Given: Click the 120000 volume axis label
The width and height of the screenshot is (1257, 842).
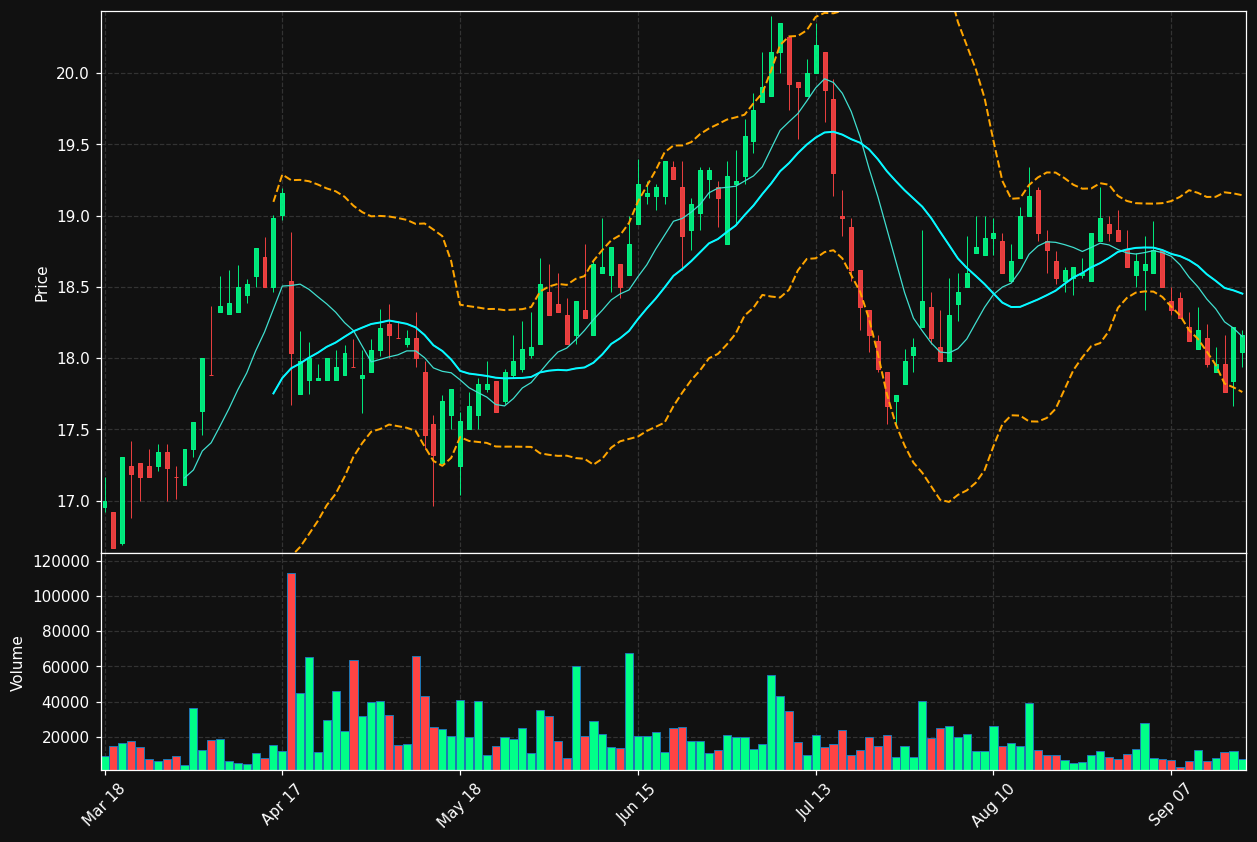Looking at the screenshot, I should [x=61, y=562].
